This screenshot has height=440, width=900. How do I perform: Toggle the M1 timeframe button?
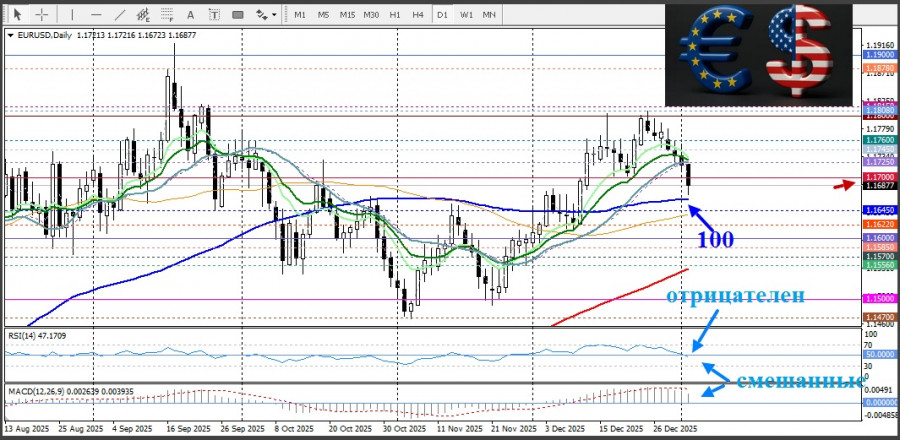(300, 15)
